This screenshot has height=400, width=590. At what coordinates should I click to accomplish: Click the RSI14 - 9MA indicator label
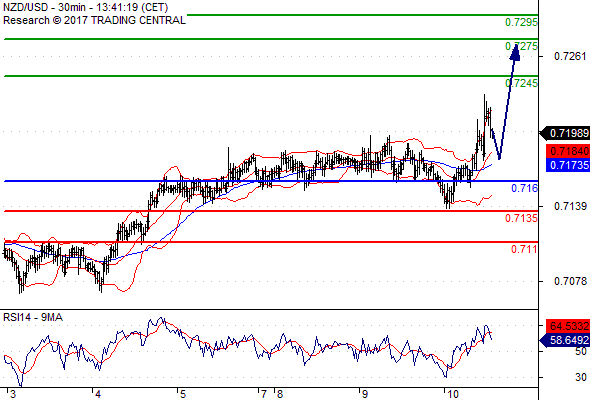pyautogui.click(x=33, y=318)
